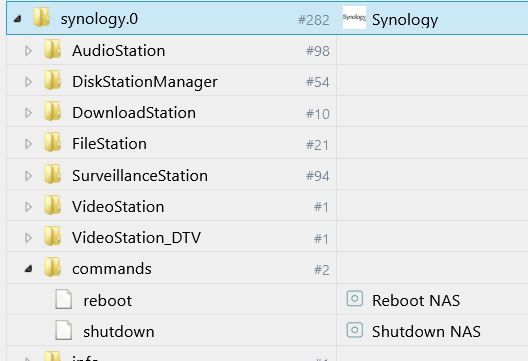Expand the DownloadStation folder arrow
This screenshot has height=361, width=528.
(29, 113)
